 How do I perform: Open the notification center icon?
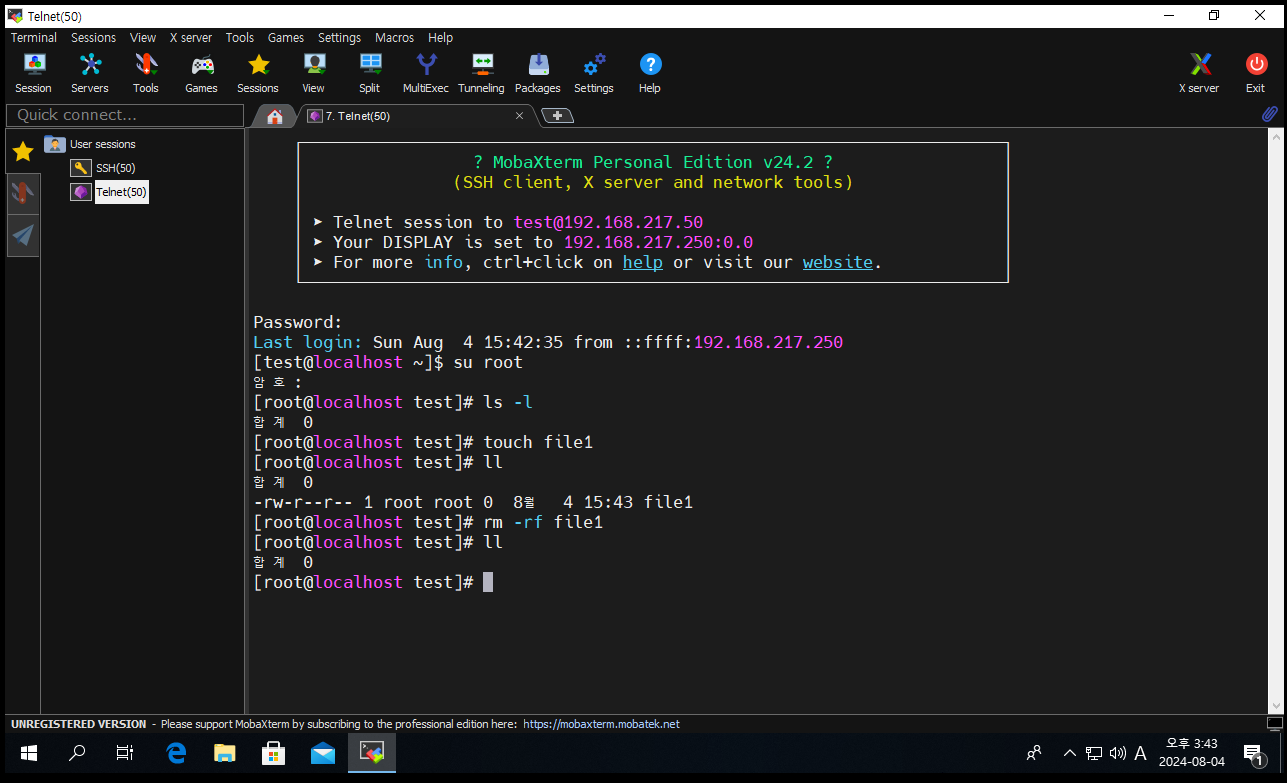pyautogui.click(x=1253, y=753)
